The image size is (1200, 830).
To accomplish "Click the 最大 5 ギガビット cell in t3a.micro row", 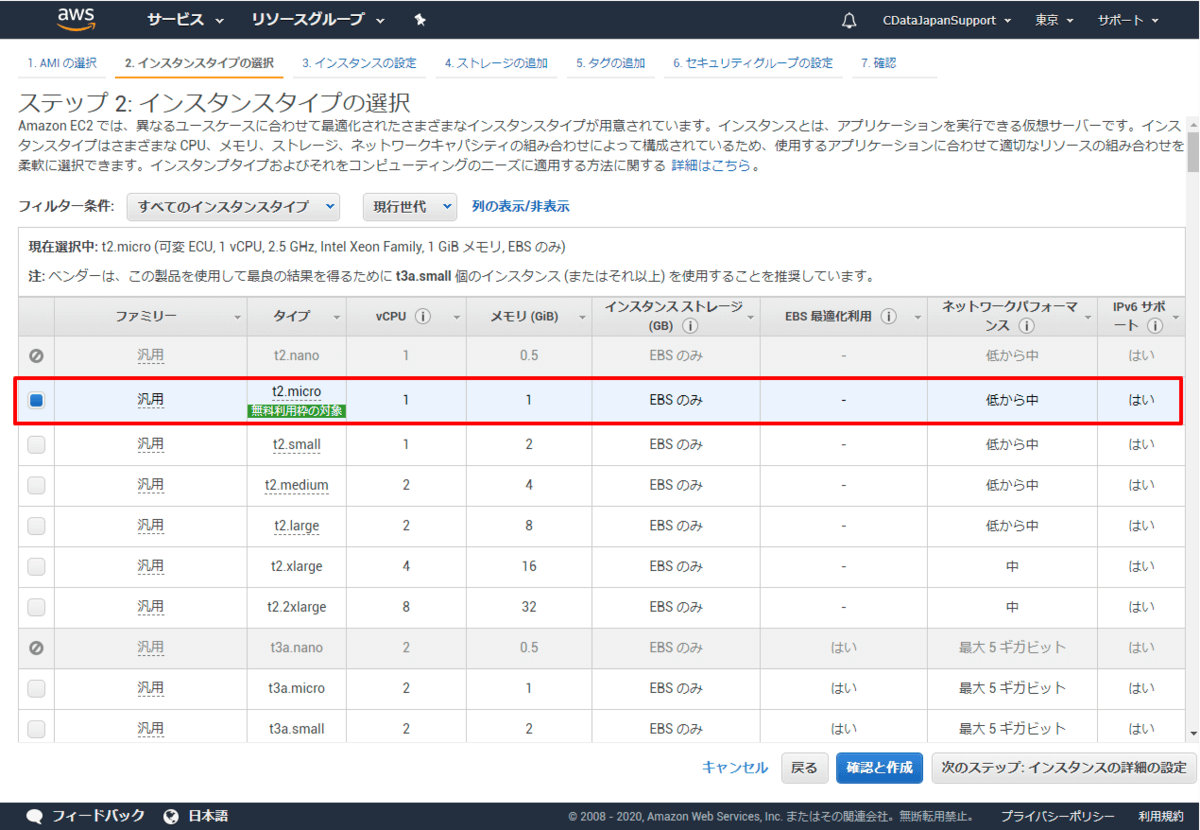I will (x=1012, y=688).
